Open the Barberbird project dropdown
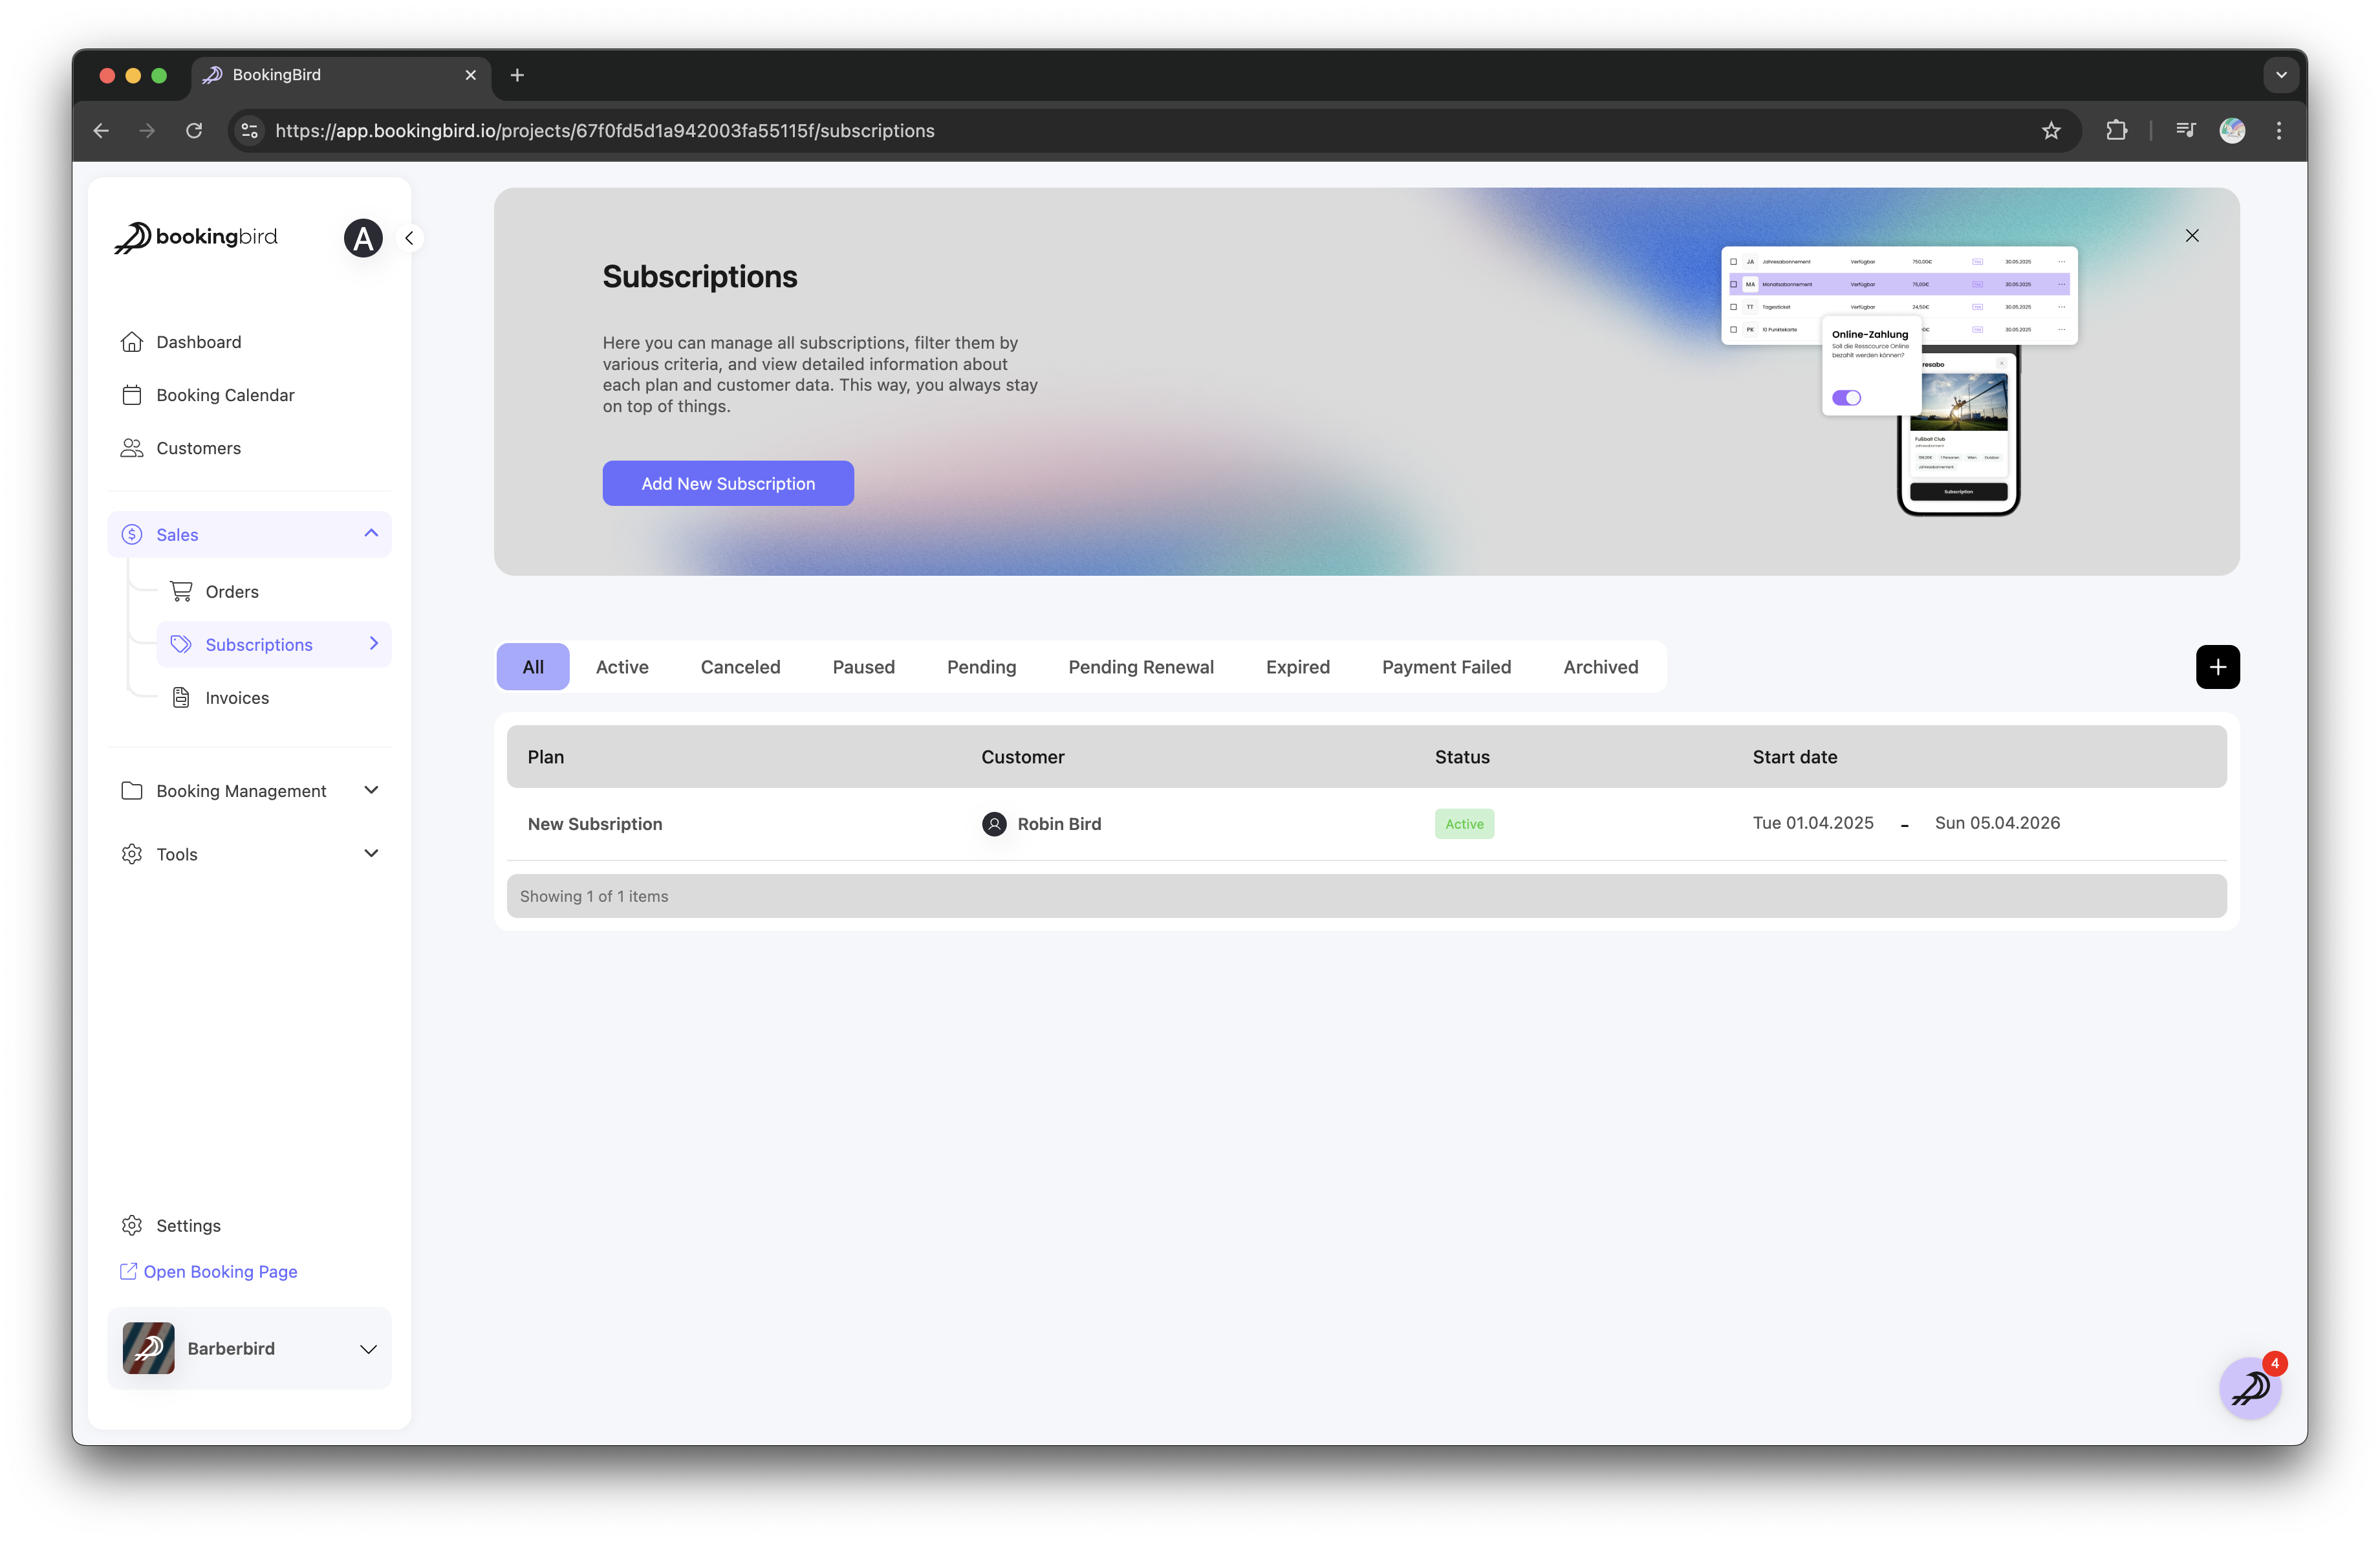The image size is (2380, 1541). point(368,1349)
